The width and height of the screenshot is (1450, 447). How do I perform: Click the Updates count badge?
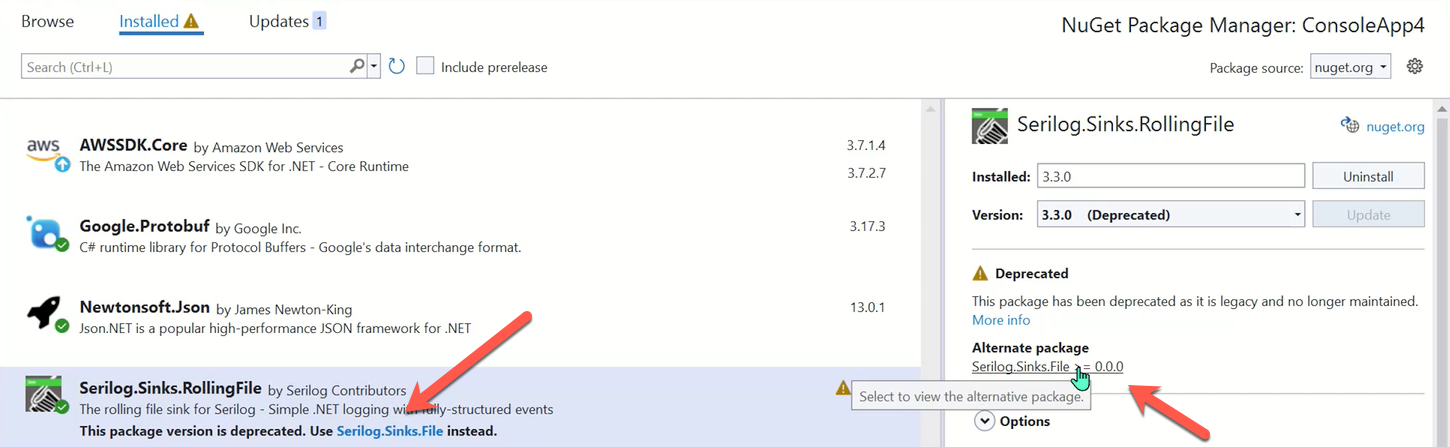319,21
